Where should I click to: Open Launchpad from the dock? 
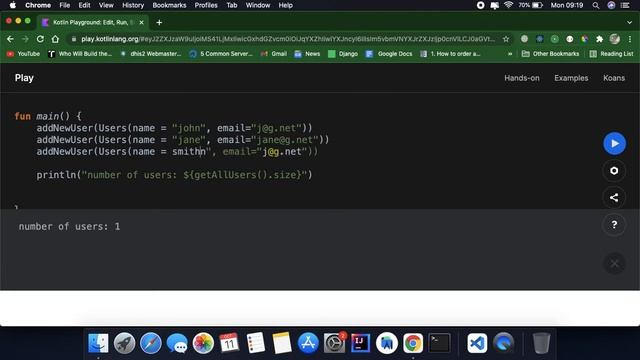124,343
